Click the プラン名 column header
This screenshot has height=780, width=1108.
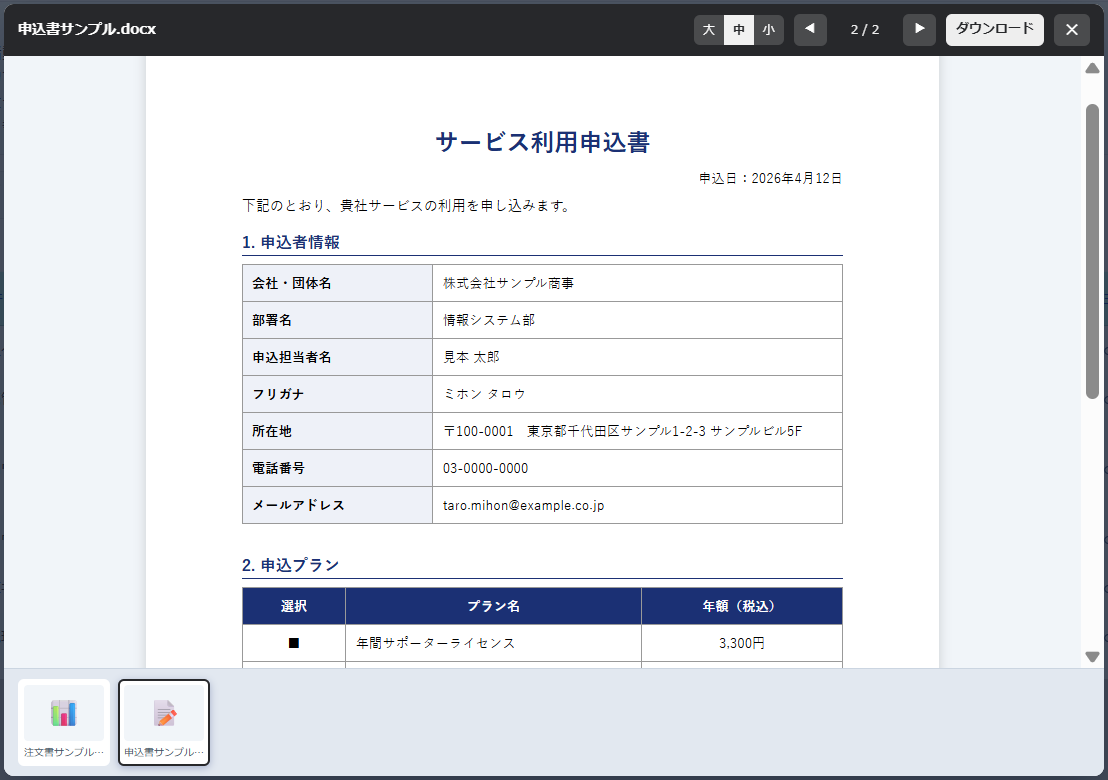point(493,606)
